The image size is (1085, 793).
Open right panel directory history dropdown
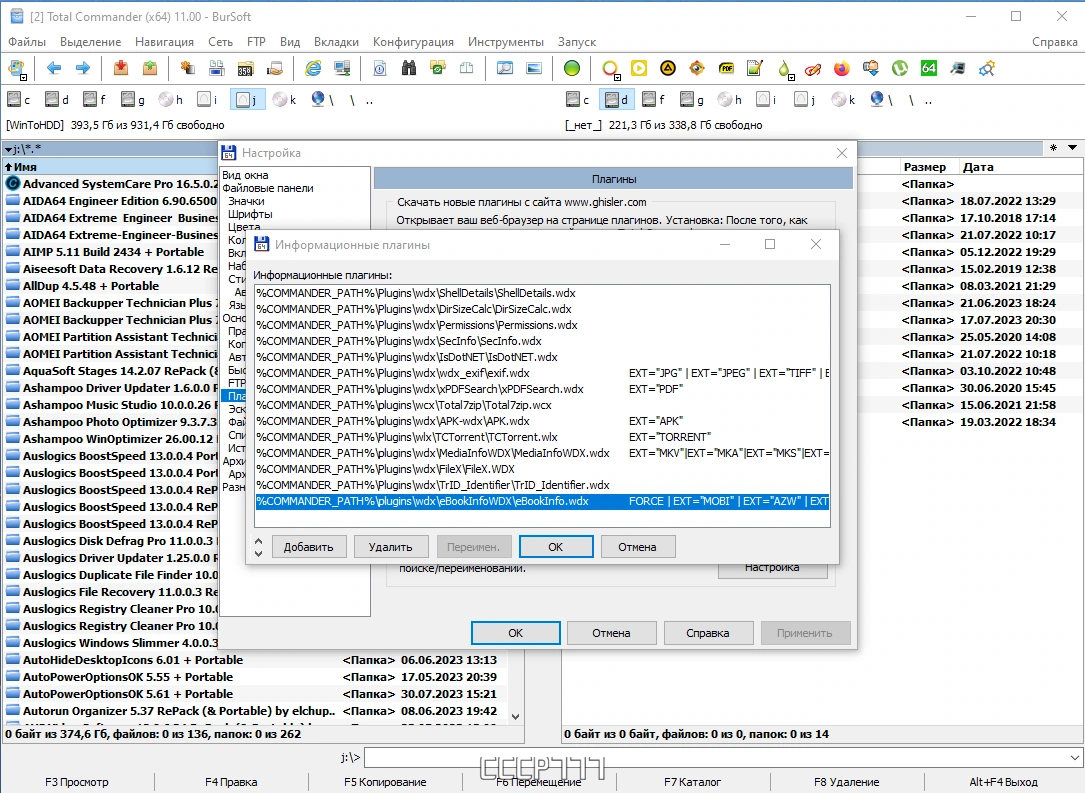(x=1072, y=148)
